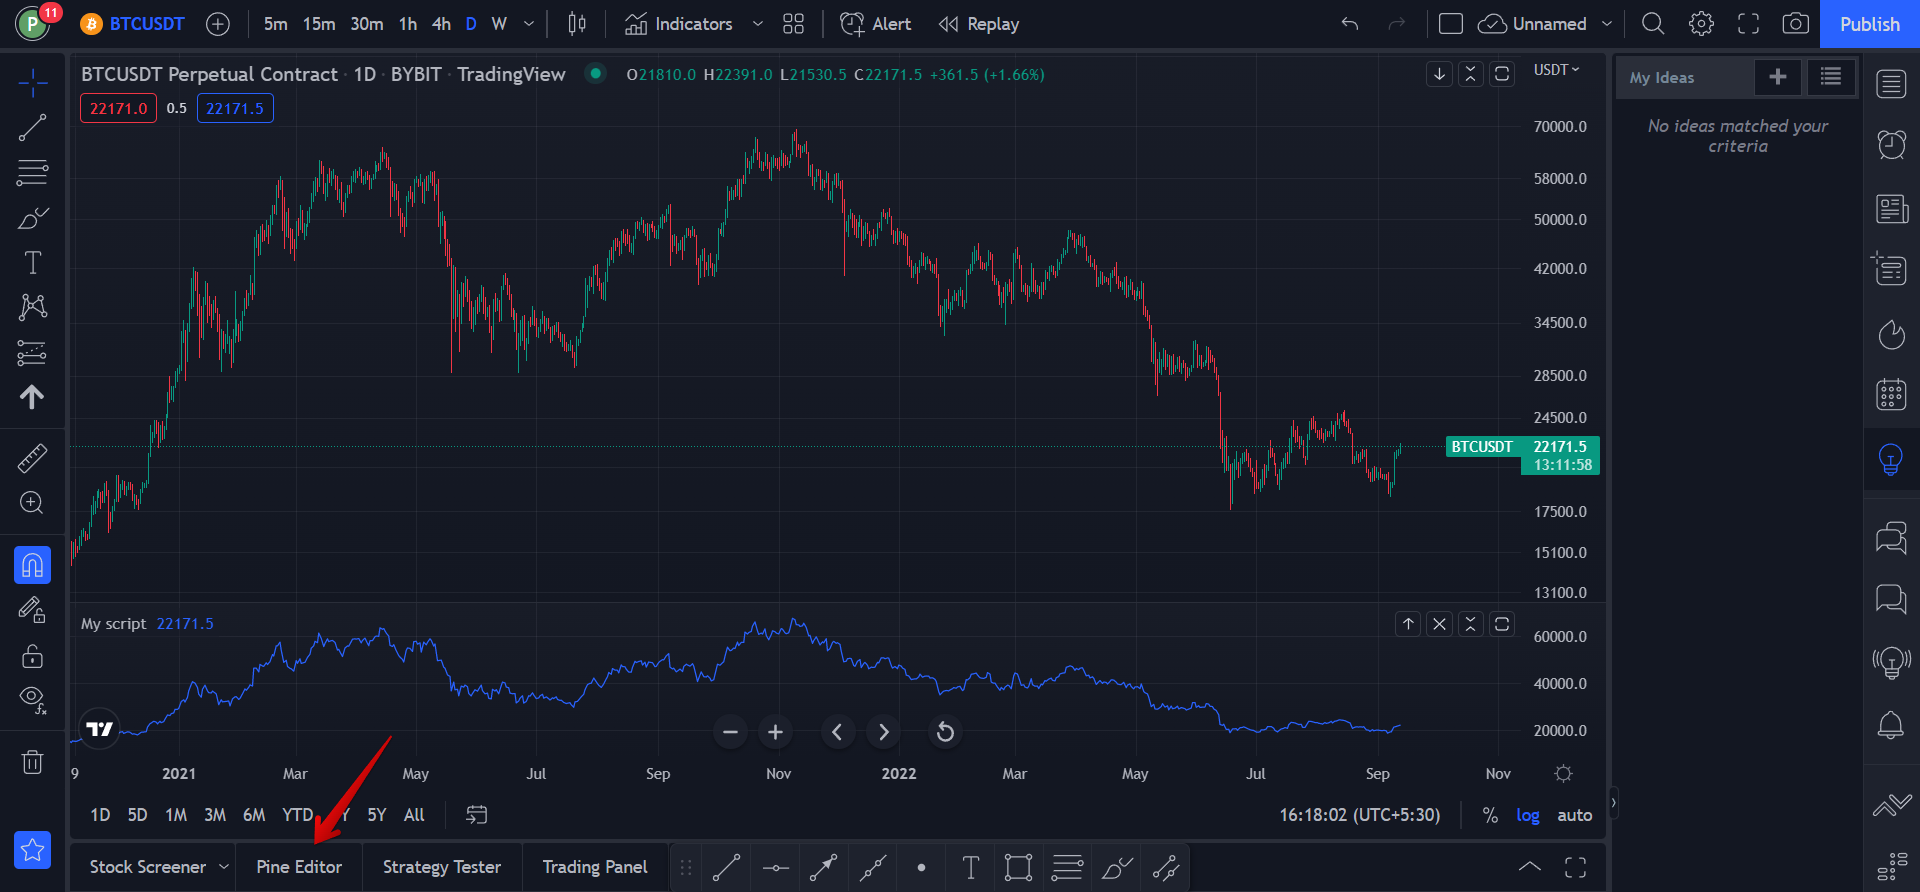Select the trend line tool in left sidebar
The height and width of the screenshot is (892, 1920).
(x=33, y=128)
